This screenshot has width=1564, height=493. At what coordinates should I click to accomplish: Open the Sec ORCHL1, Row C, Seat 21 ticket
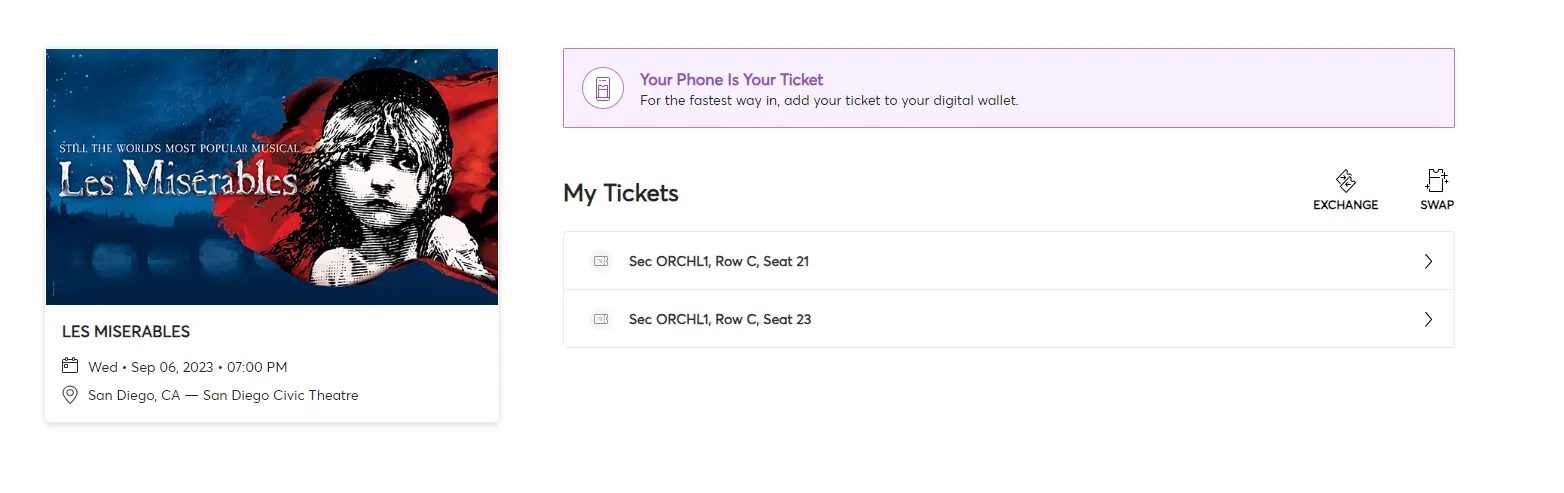718,261
